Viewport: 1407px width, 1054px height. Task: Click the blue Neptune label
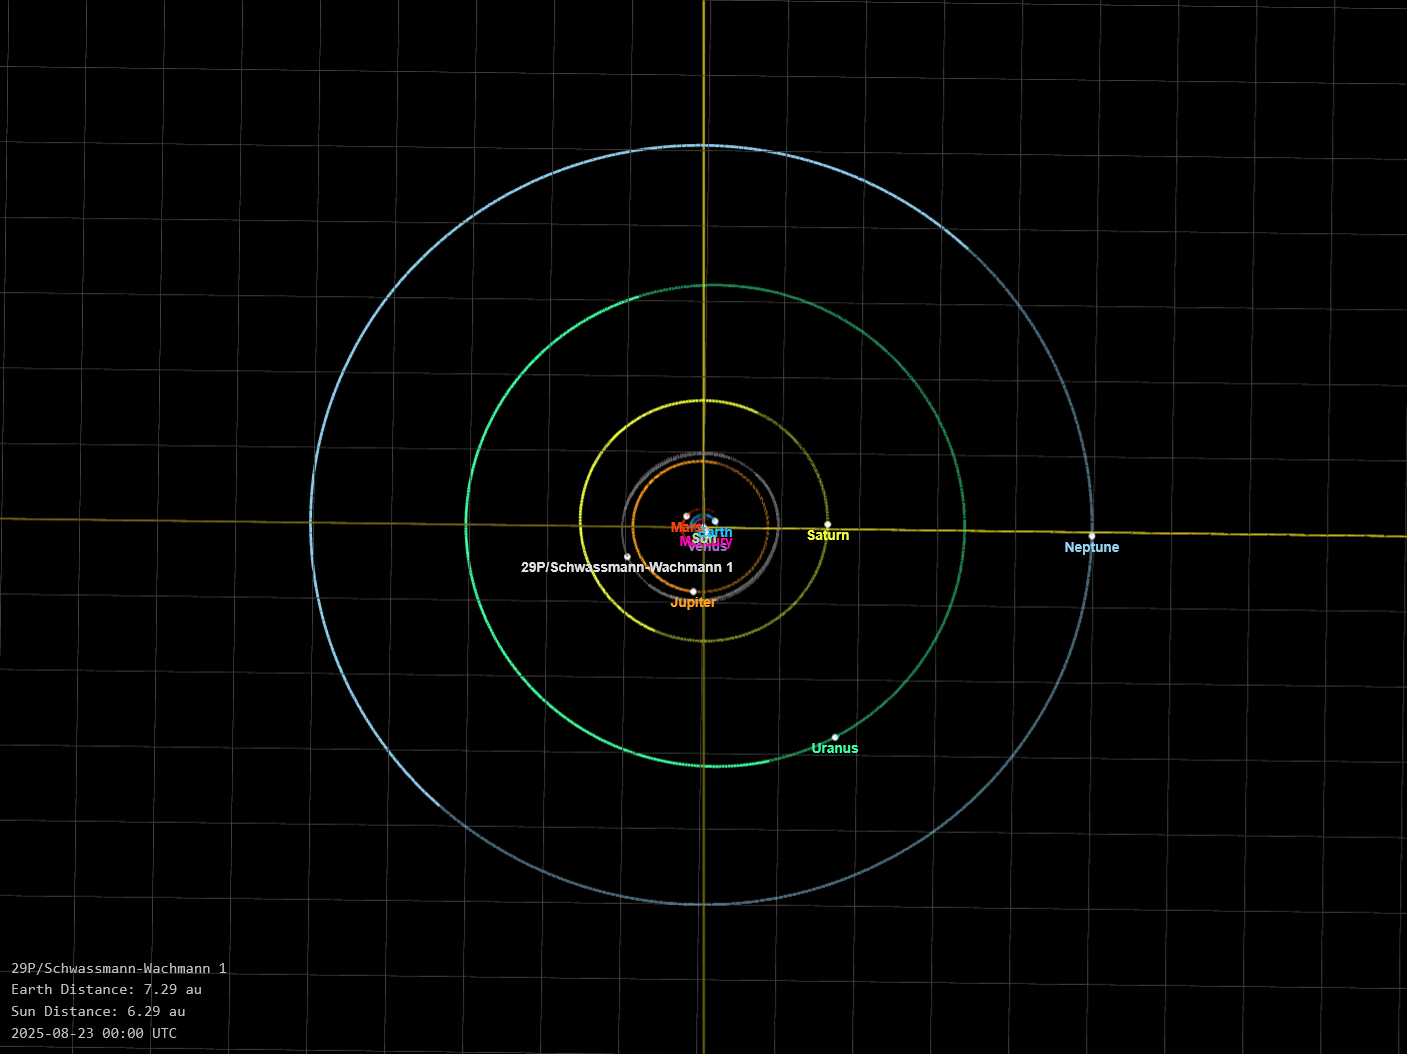click(x=1091, y=548)
